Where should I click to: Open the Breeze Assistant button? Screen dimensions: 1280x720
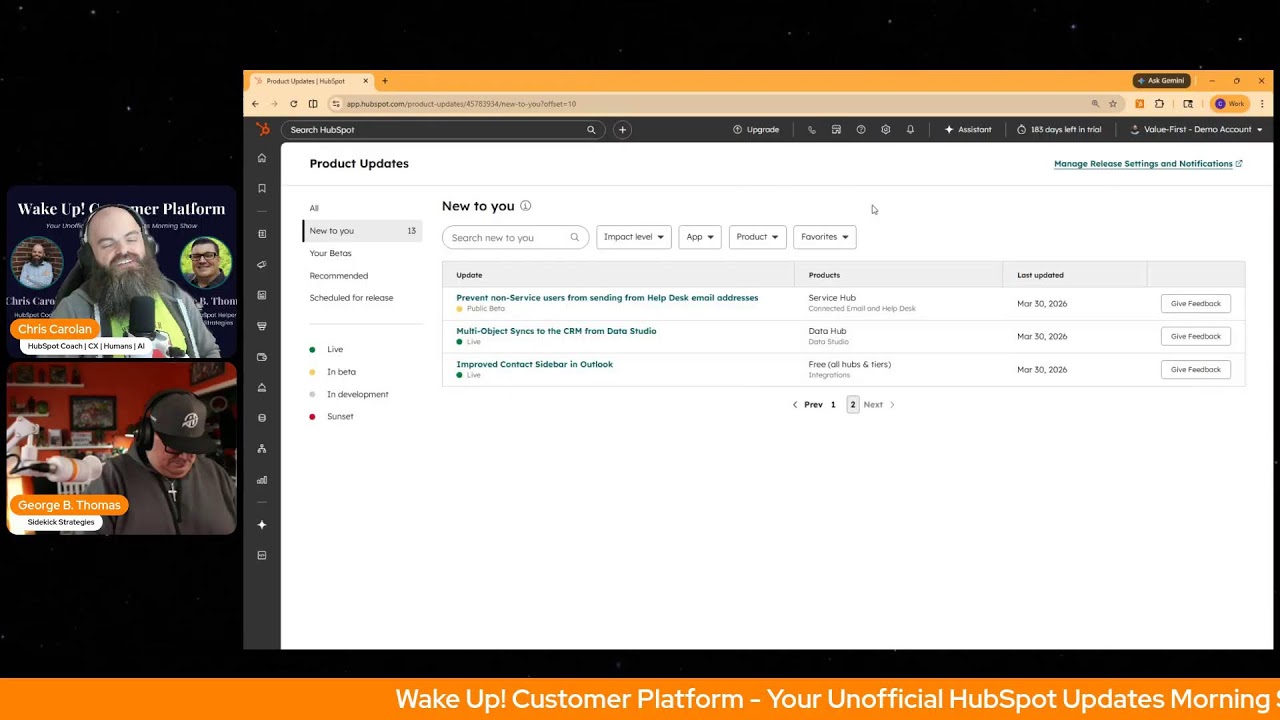click(x=968, y=129)
